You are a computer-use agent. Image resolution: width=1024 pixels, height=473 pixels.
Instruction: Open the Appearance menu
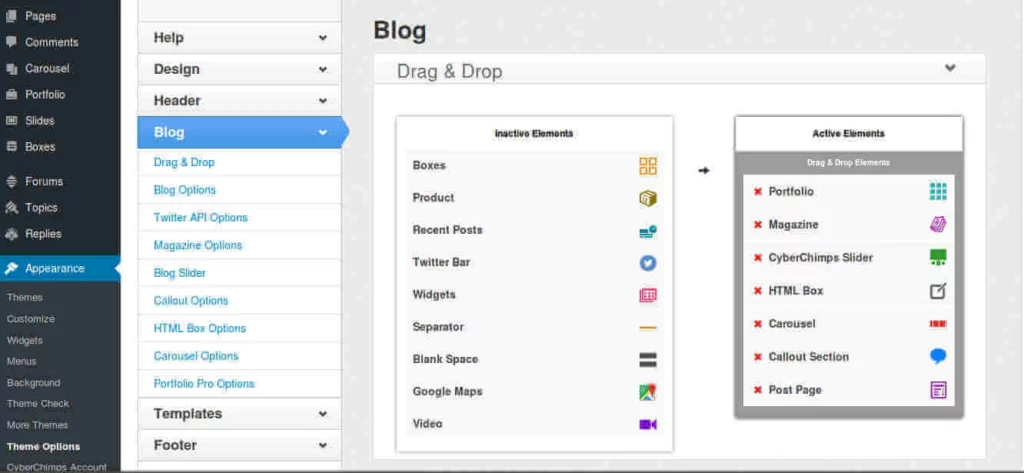coord(60,268)
